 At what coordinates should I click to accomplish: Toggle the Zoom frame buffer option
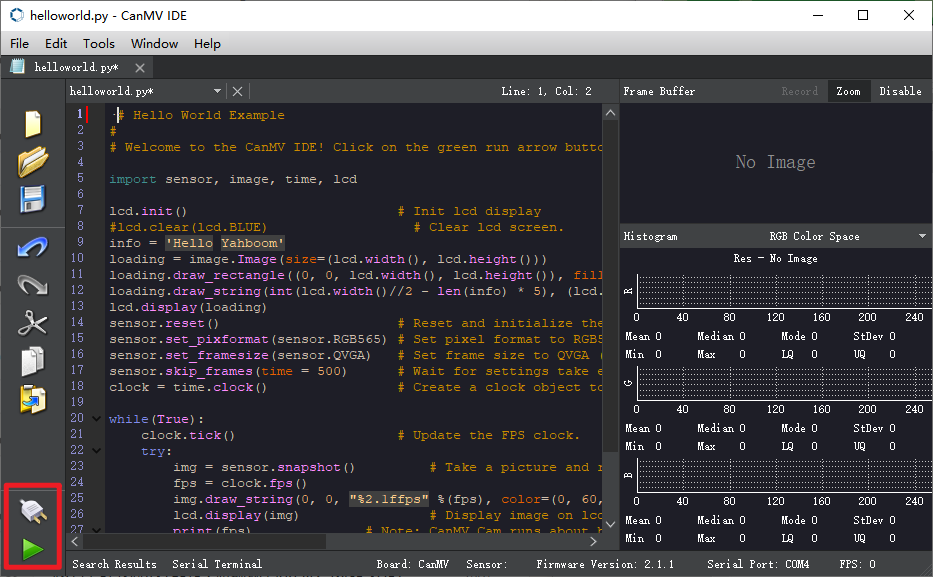click(848, 91)
